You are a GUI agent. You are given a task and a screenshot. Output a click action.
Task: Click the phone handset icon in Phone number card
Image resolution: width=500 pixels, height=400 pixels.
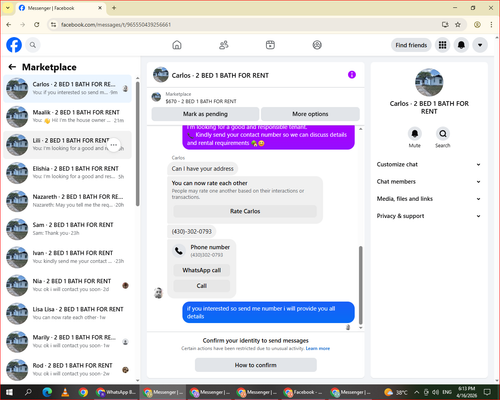pos(179,251)
